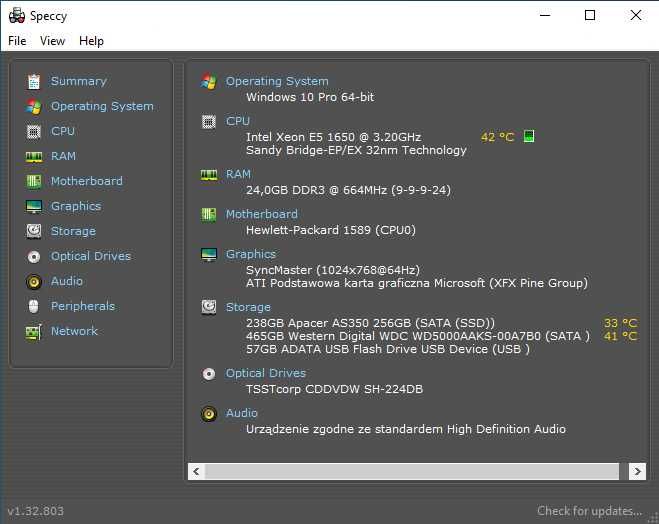The height and width of the screenshot is (524, 659).
Task: Click the RAM stick icon in sidebar
Action: point(34,157)
